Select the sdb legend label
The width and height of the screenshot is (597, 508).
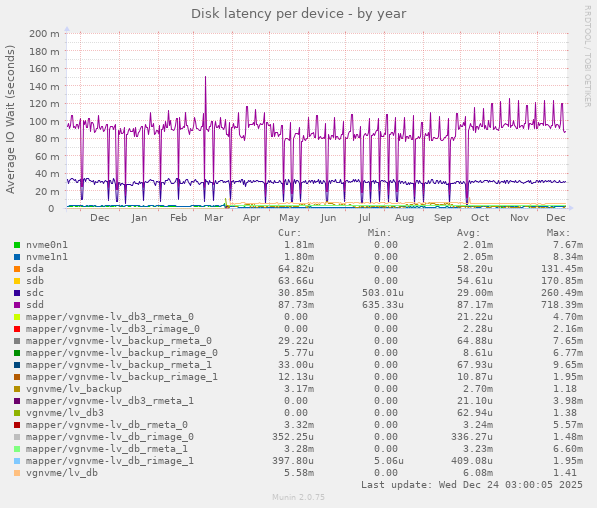click(x=35, y=281)
